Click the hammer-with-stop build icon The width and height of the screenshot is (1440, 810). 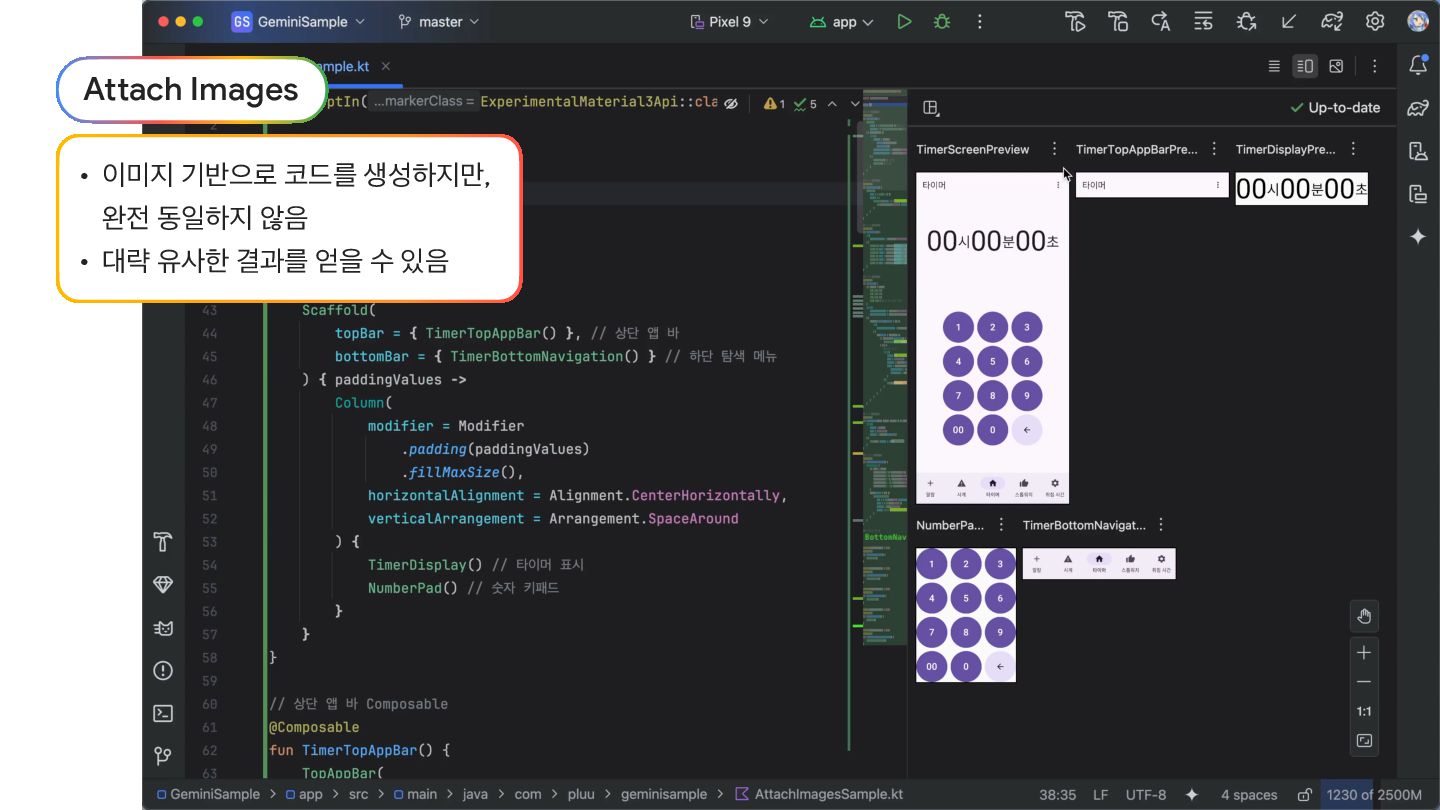click(1118, 21)
